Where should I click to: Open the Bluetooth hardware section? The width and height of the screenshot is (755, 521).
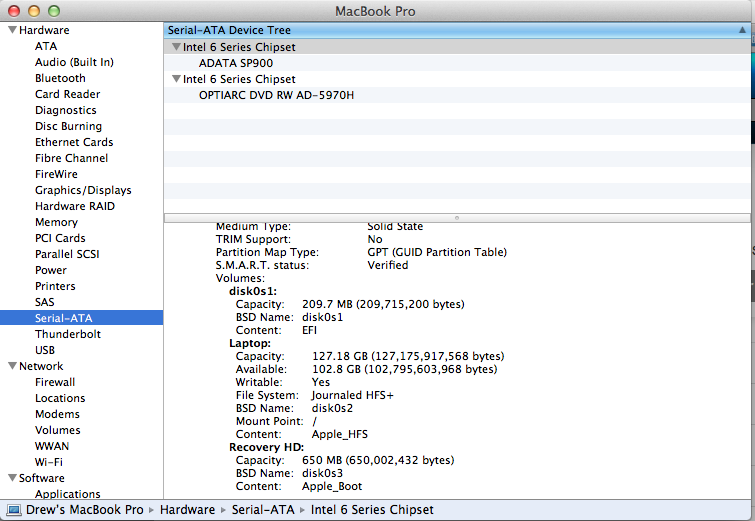(60, 78)
